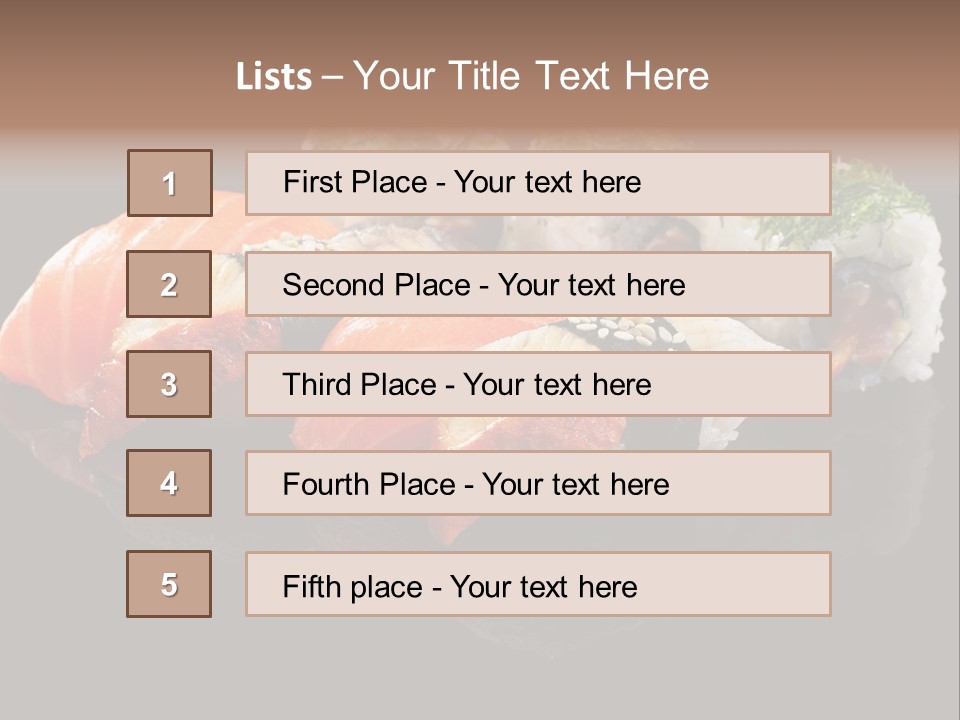Click the bold word Lists in title
Screen dimensions: 960x720
point(274,77)
